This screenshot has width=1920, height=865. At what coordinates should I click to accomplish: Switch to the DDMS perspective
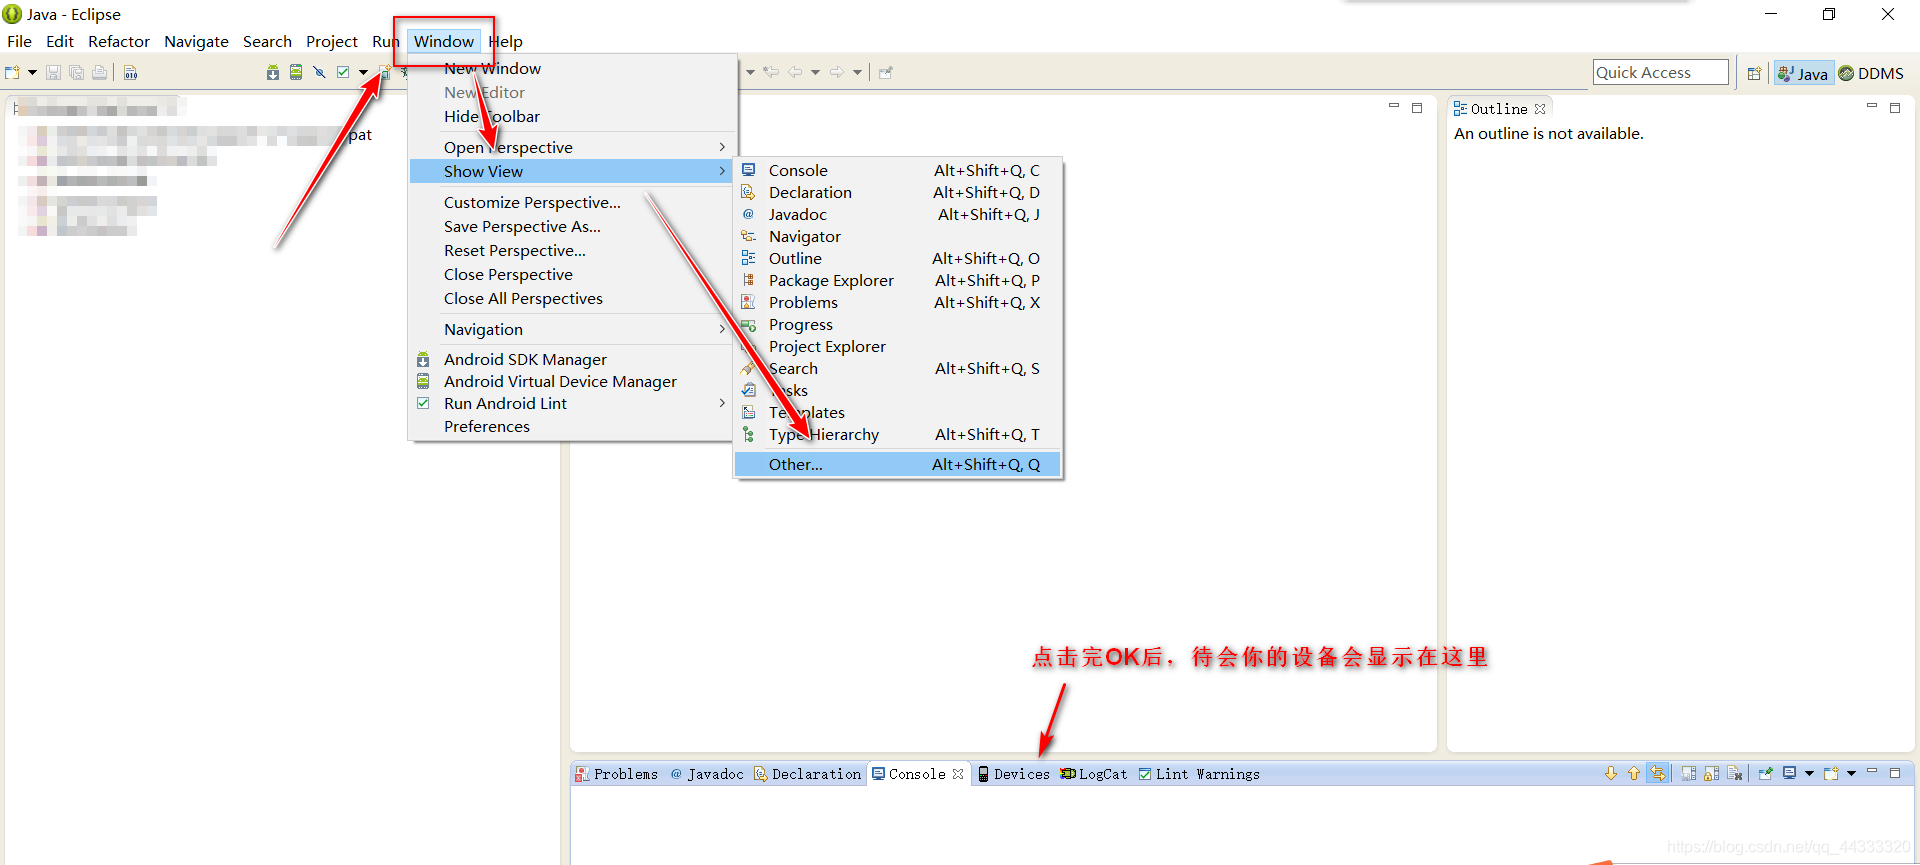point(1871,73)
